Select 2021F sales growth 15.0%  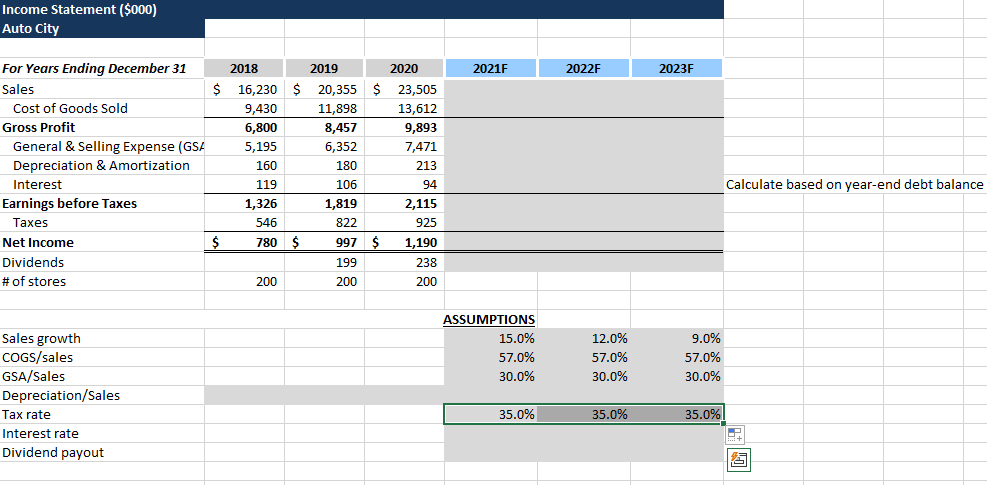(490, 338)
